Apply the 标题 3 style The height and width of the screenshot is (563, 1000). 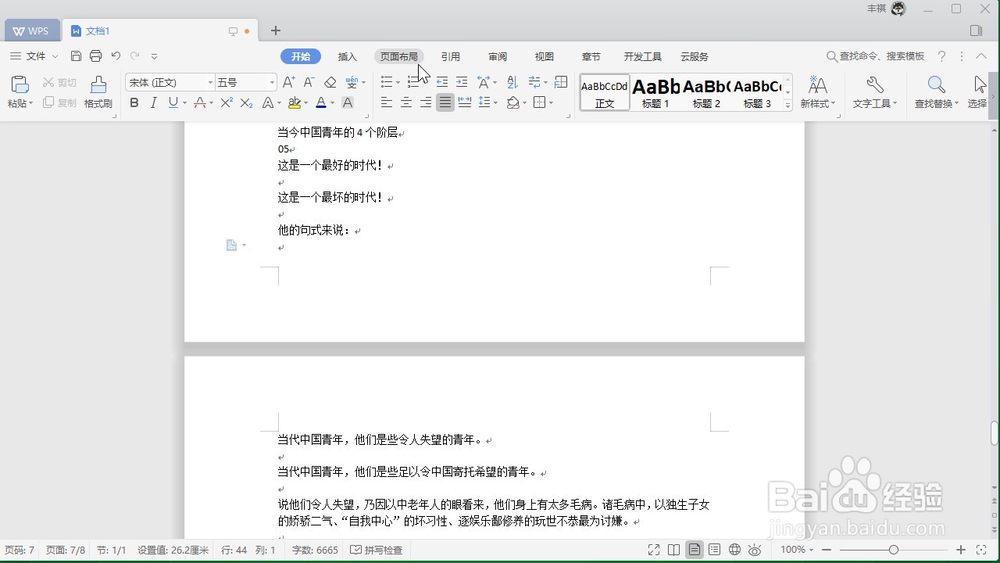[x=757, y=92]
